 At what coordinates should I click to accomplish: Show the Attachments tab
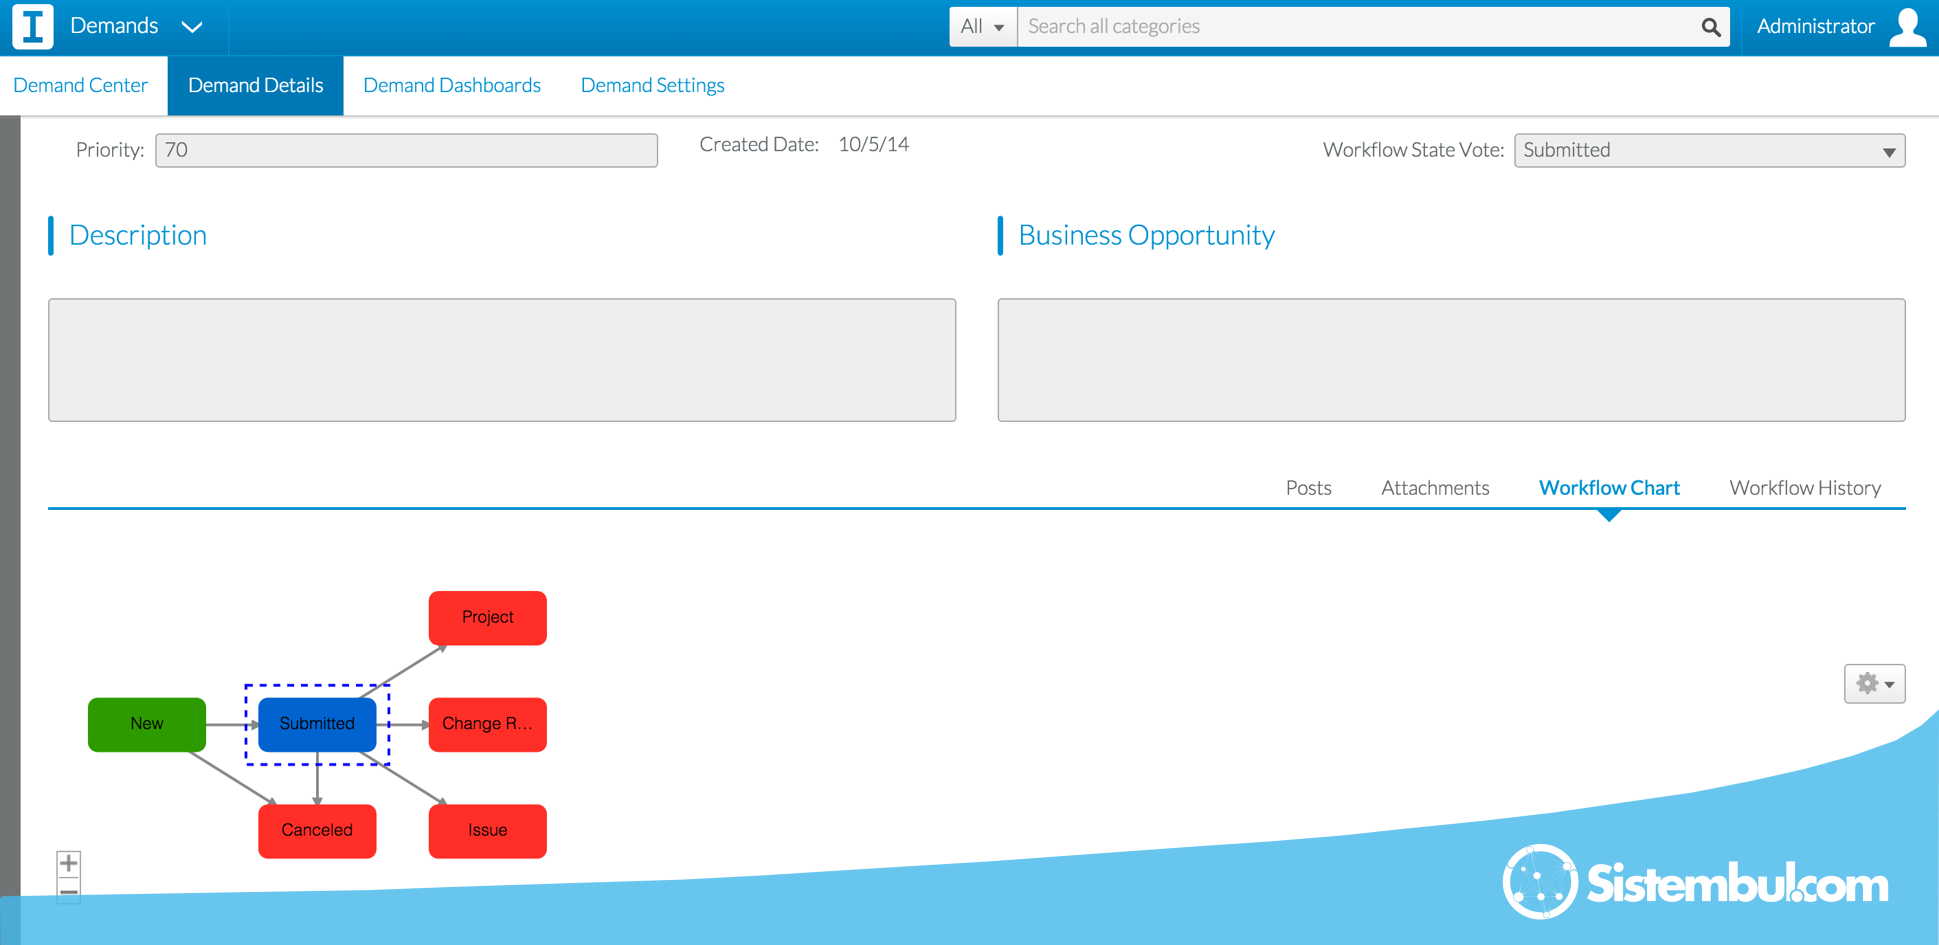click(x=1434, y=488)
